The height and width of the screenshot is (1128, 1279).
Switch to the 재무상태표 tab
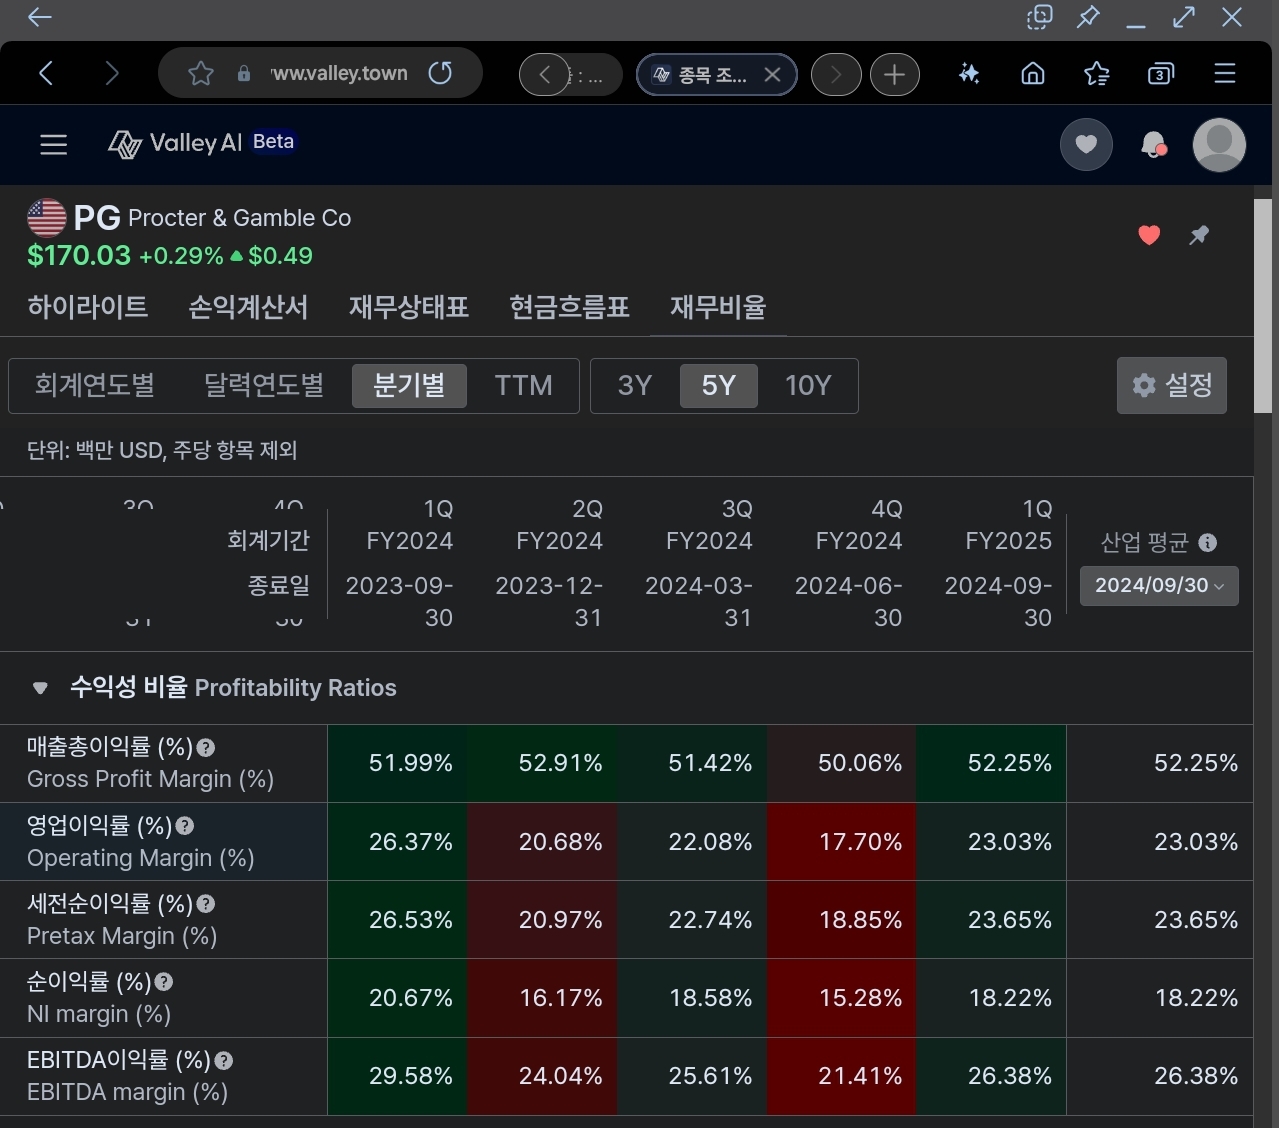point(408,307)
